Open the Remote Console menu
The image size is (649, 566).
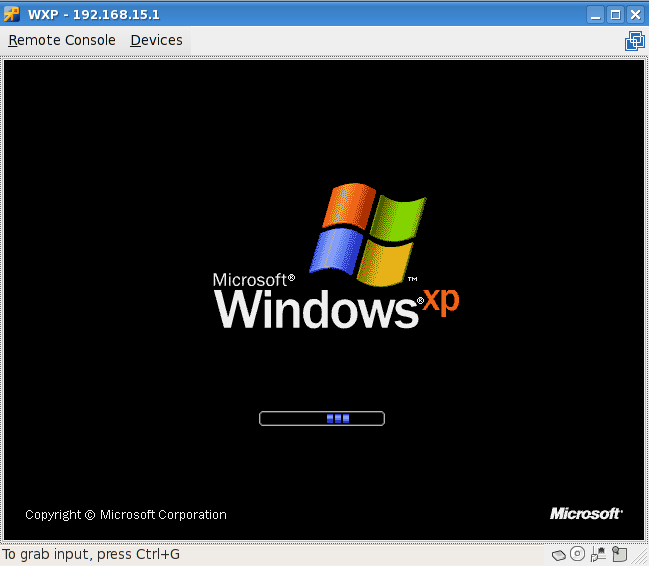coord(62,40)
